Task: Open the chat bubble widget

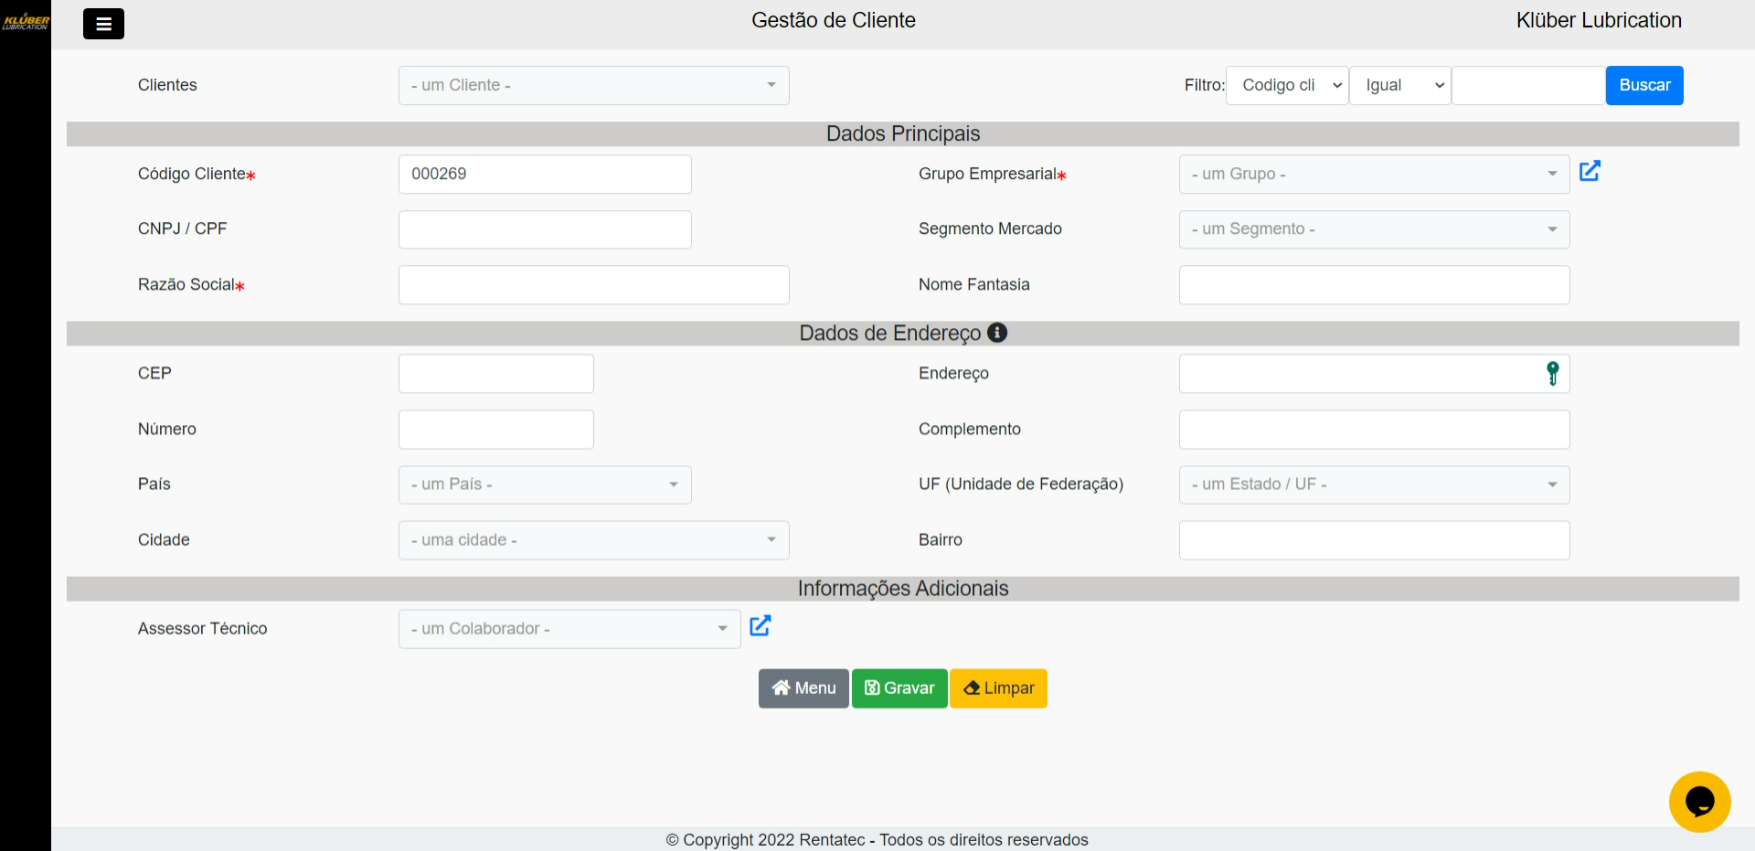Action: 1699,801
